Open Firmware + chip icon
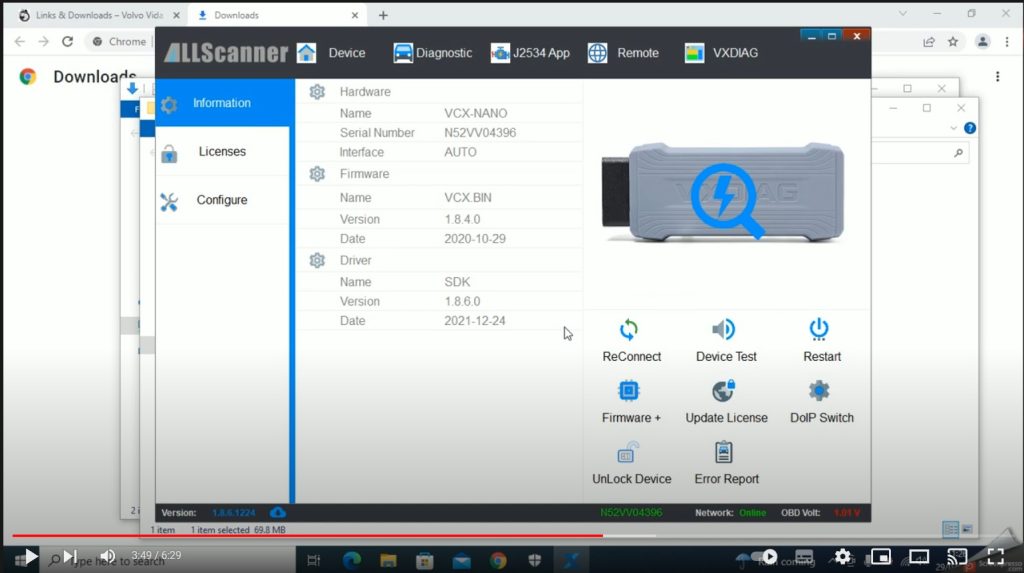Screen dimensions: 1024x573 (628, 391)
